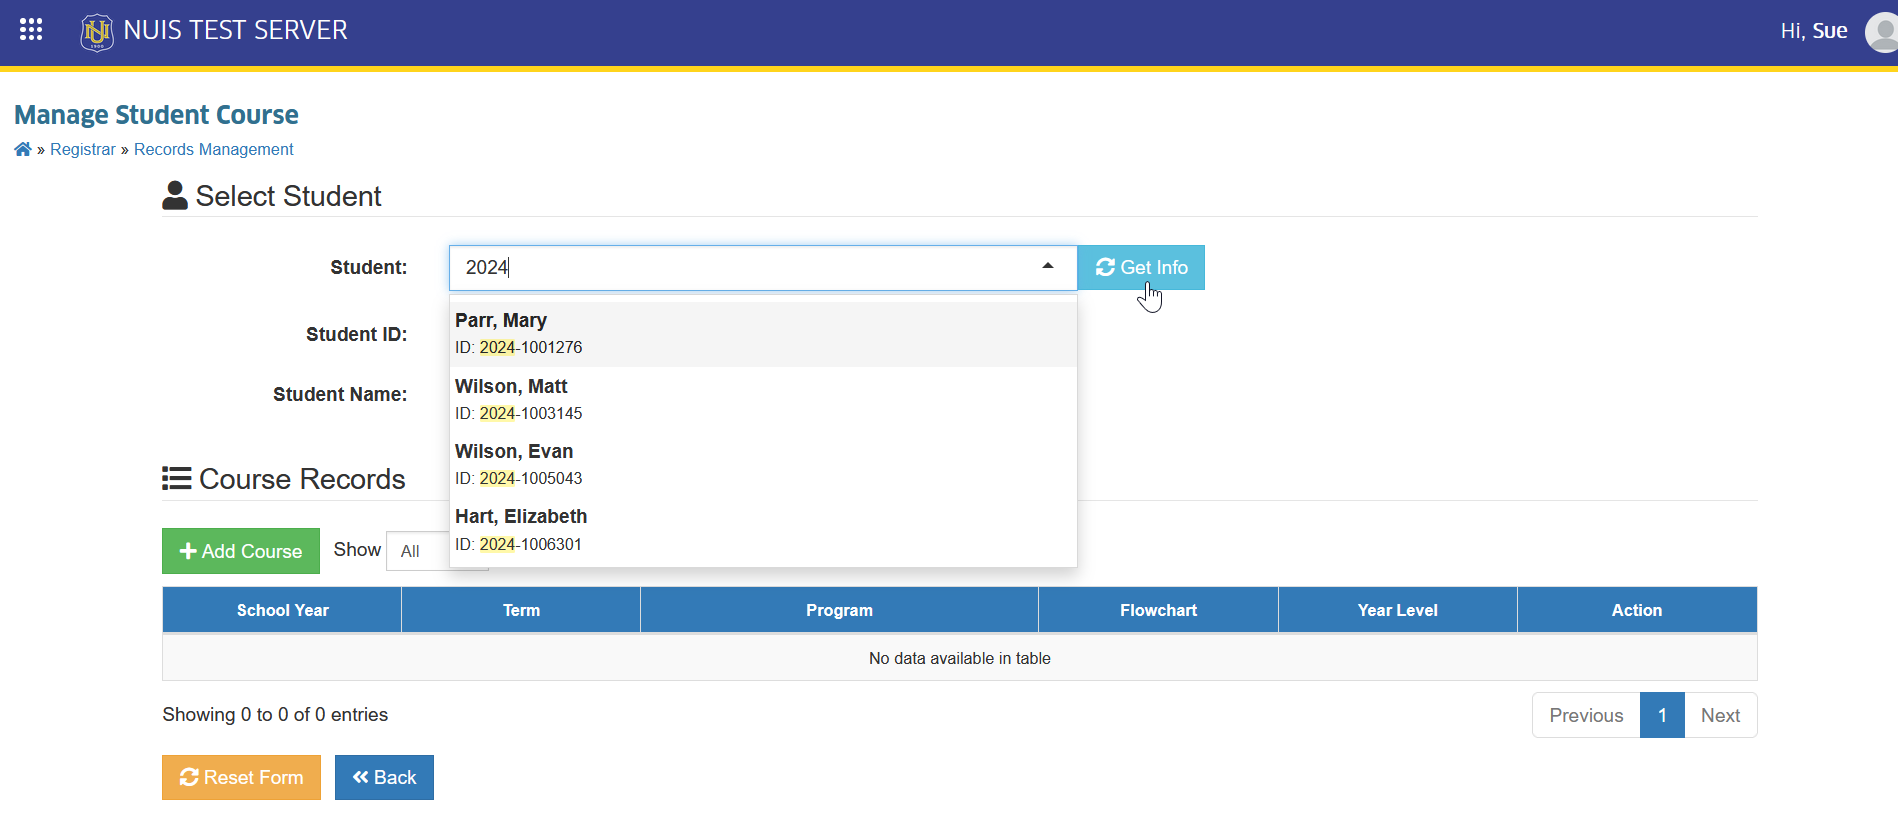1898x815 pixels.
Task: Sort by Flowchart column header
Action: (x=1158, y=610)
